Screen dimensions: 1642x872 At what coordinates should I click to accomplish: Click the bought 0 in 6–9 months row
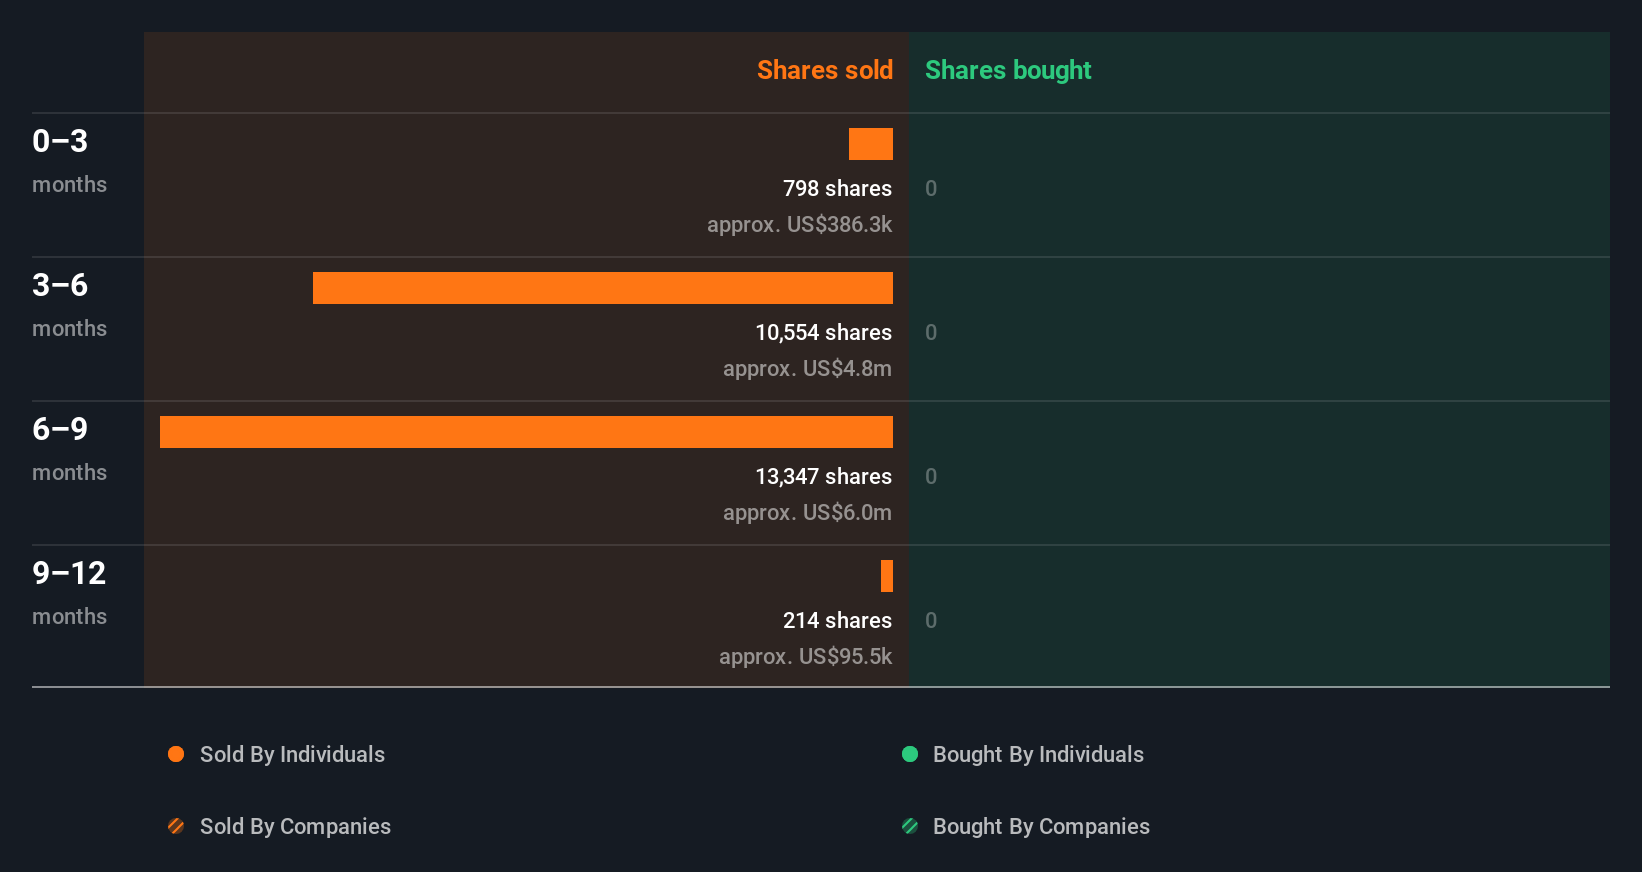click(931, 476)
